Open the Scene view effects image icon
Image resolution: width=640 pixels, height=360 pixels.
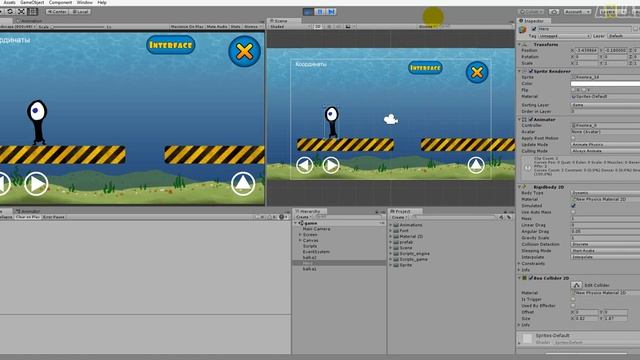pos(348,27)
